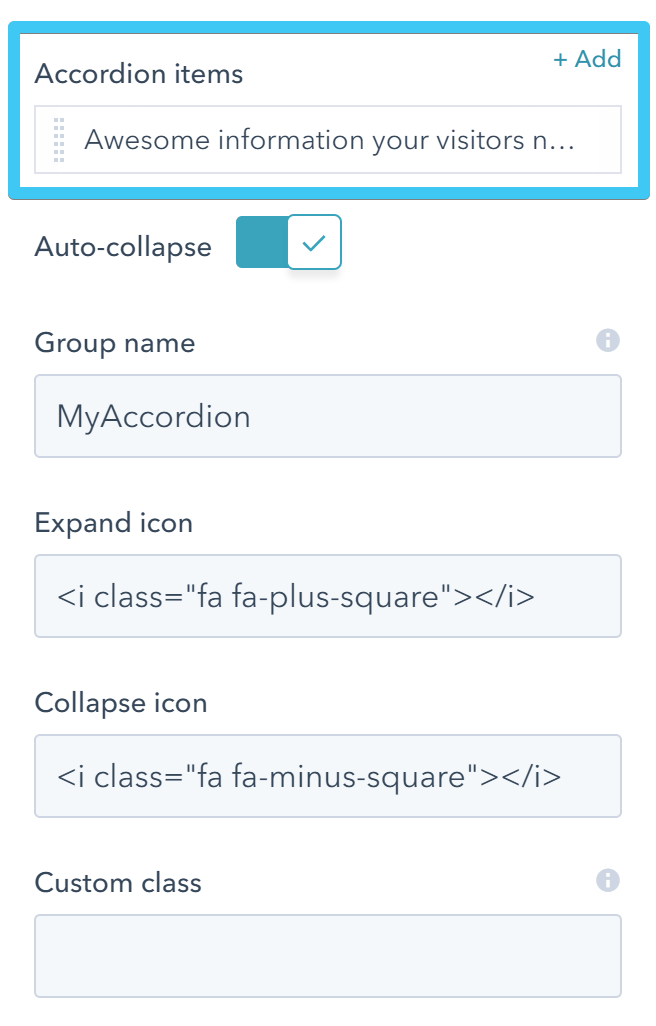Click the teal track of Auto-collapse switch
Viewport: 656px width, 1026px height.
pyautogui.click(x=260, y=242)
